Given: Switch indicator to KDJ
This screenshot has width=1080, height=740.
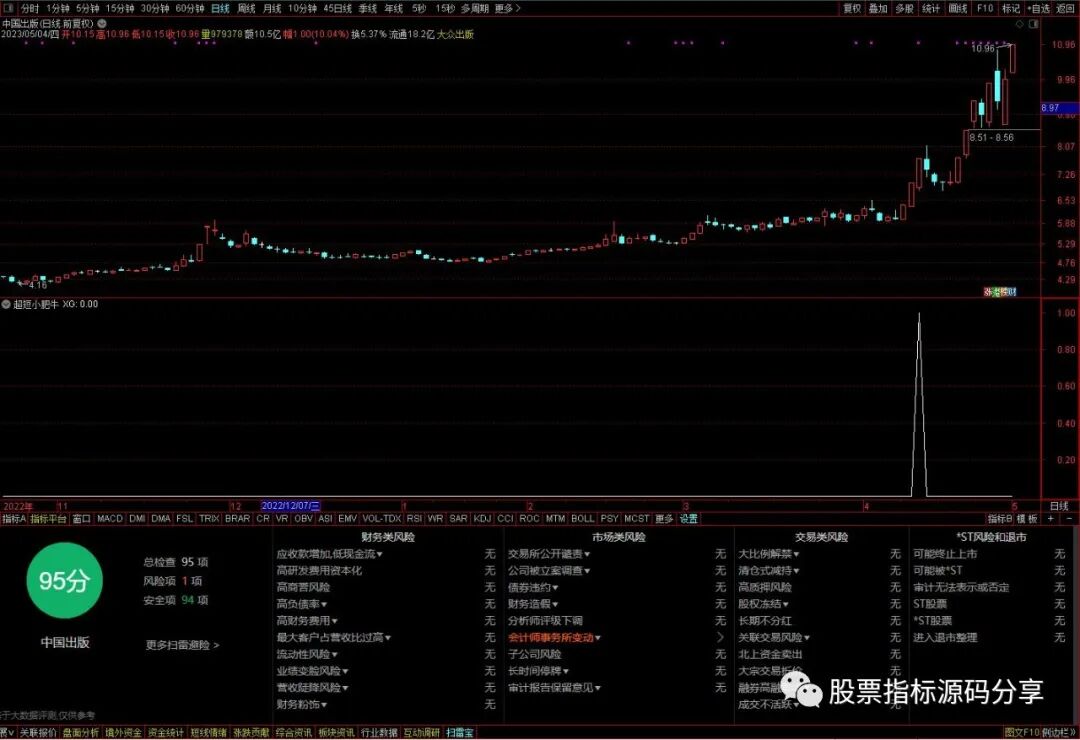Looking at the screenshot, I should (482, 518).
